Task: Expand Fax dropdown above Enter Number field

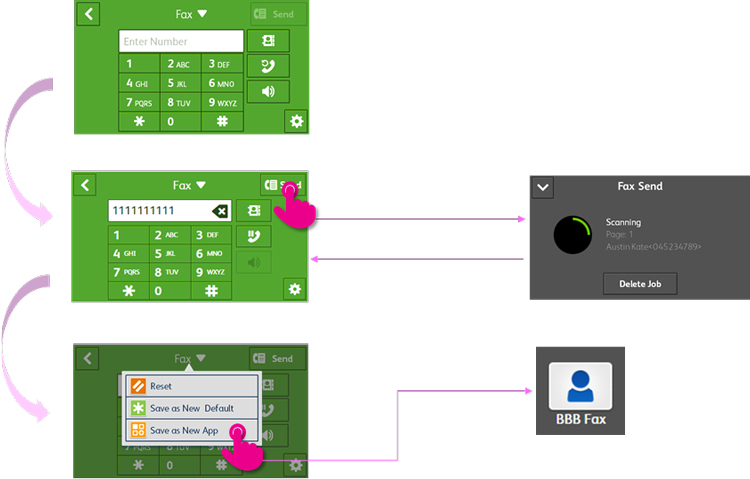Action: click(x=190, y=14)
